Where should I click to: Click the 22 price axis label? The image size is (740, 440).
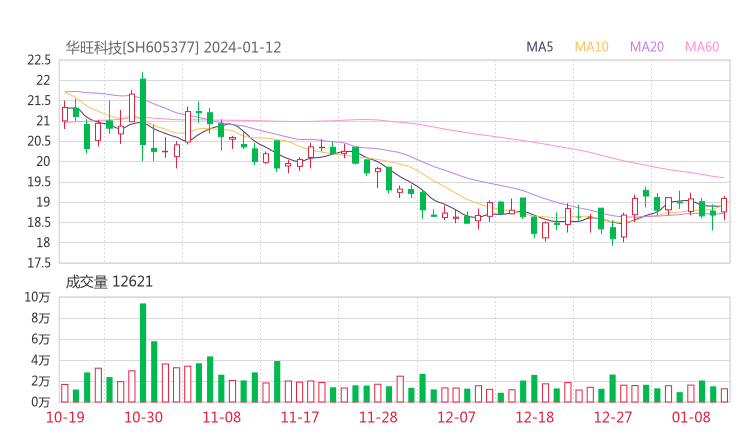coord(43,80)
